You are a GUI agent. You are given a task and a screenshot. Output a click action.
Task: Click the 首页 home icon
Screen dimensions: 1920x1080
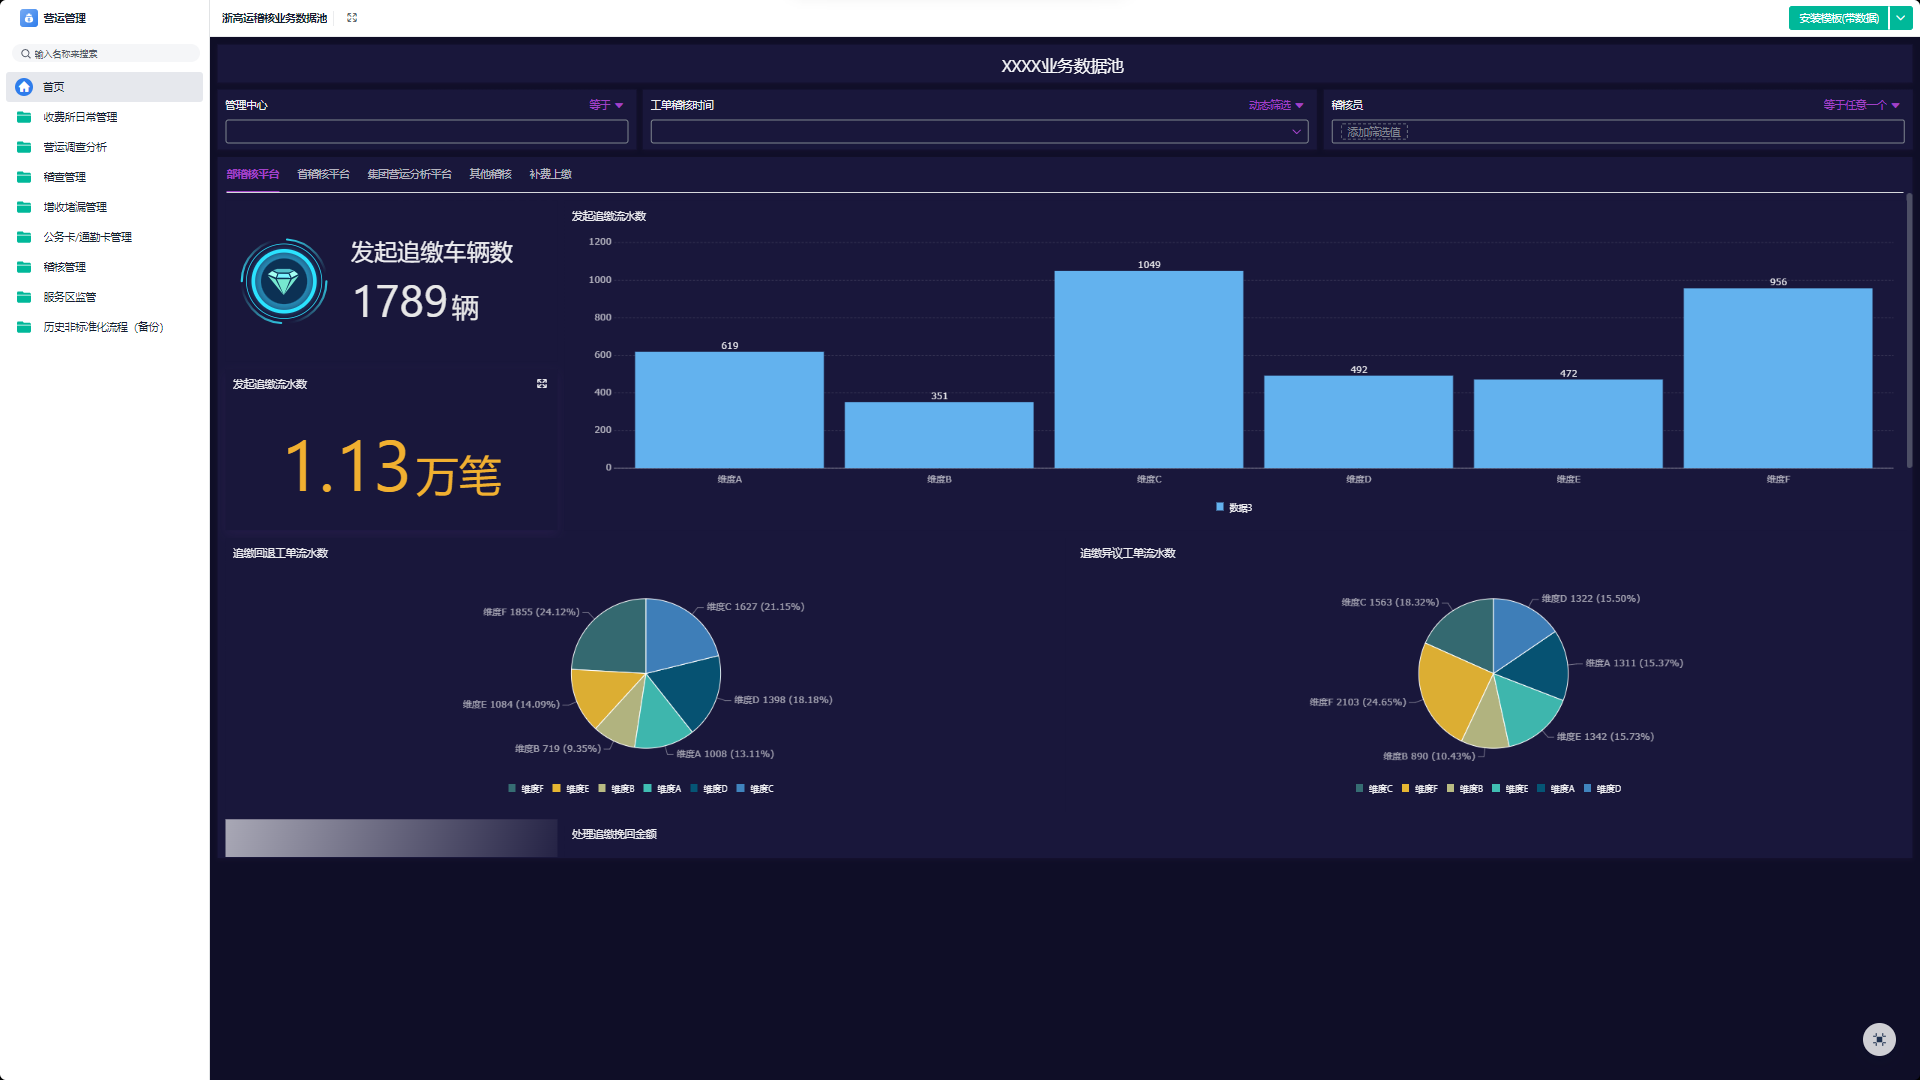click(x=24, y=87)
